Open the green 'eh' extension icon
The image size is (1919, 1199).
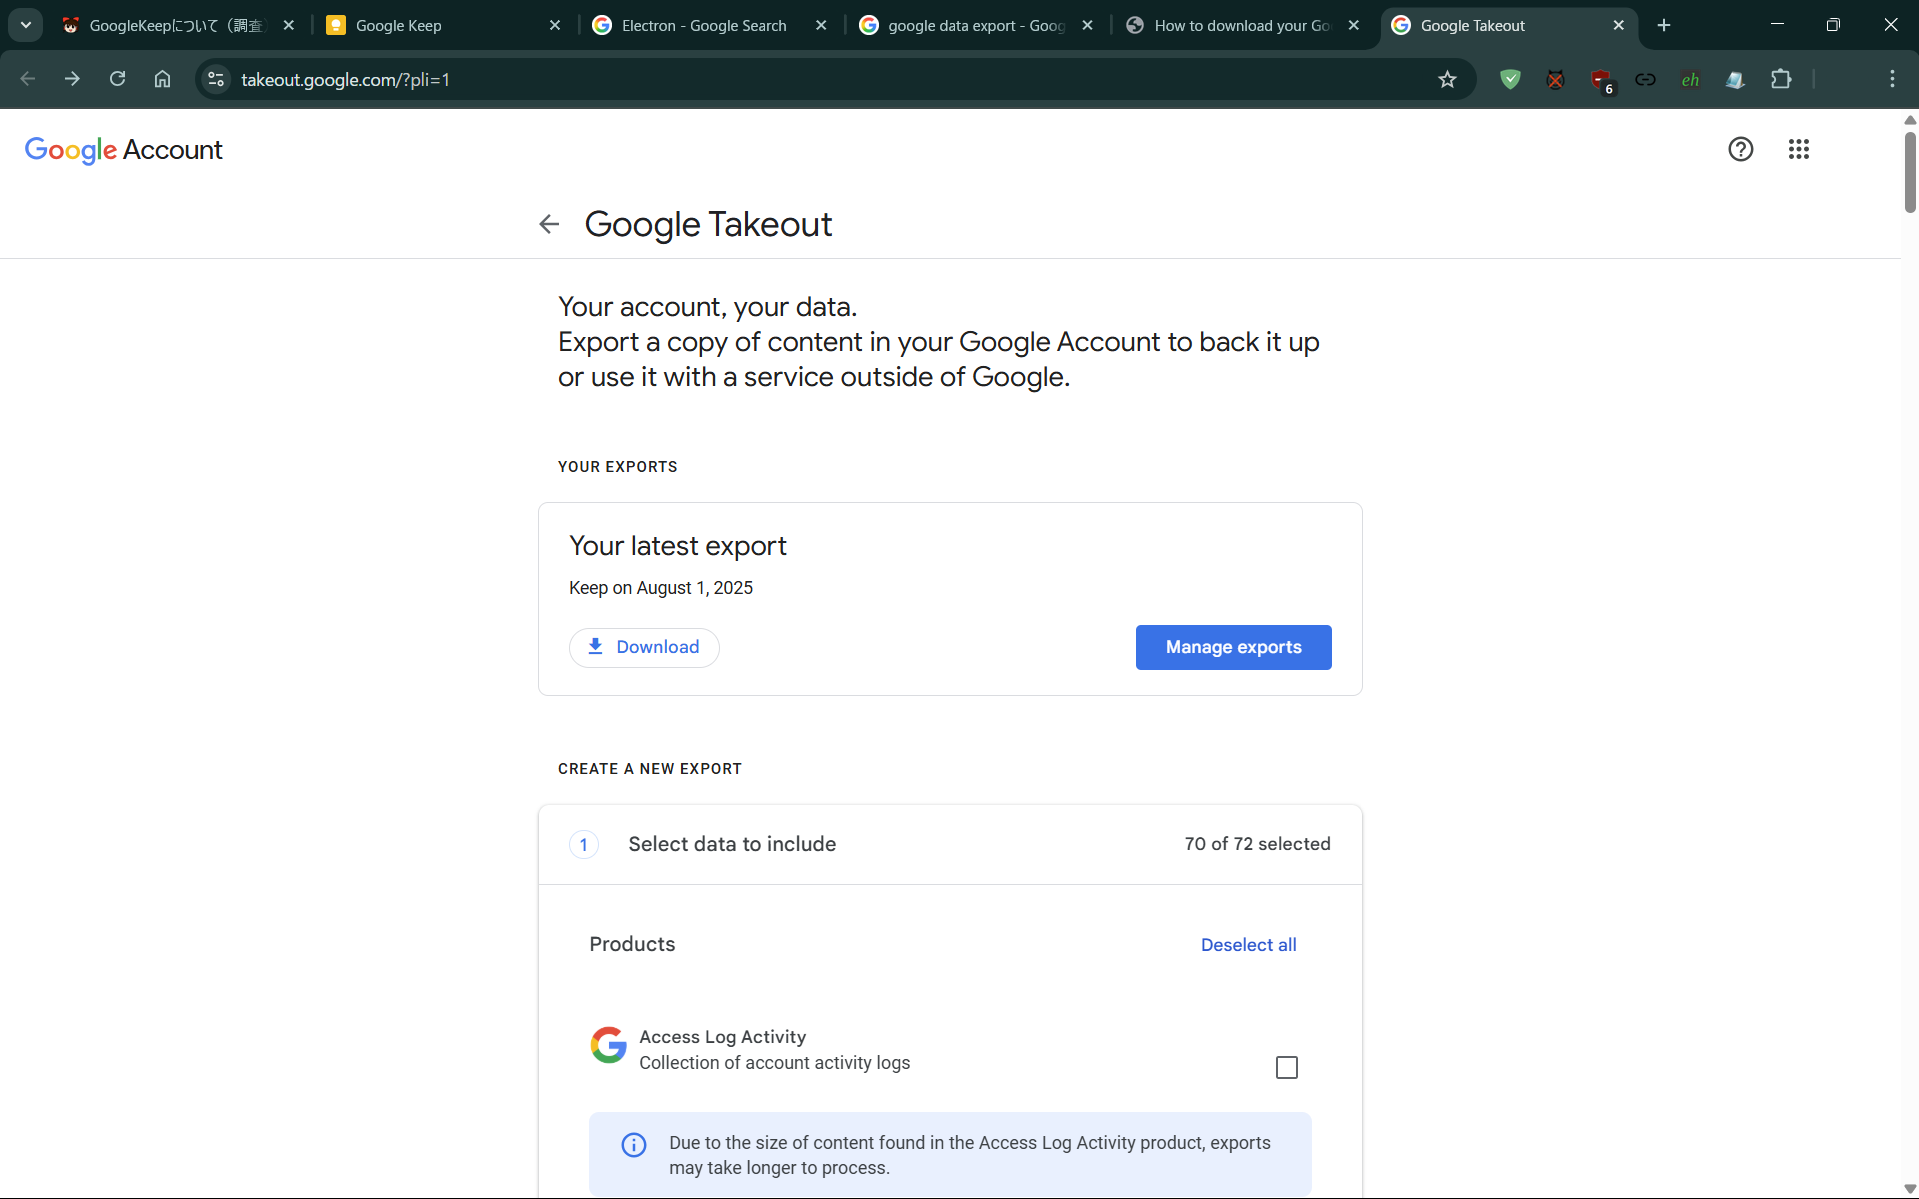tap(1690, 79)
